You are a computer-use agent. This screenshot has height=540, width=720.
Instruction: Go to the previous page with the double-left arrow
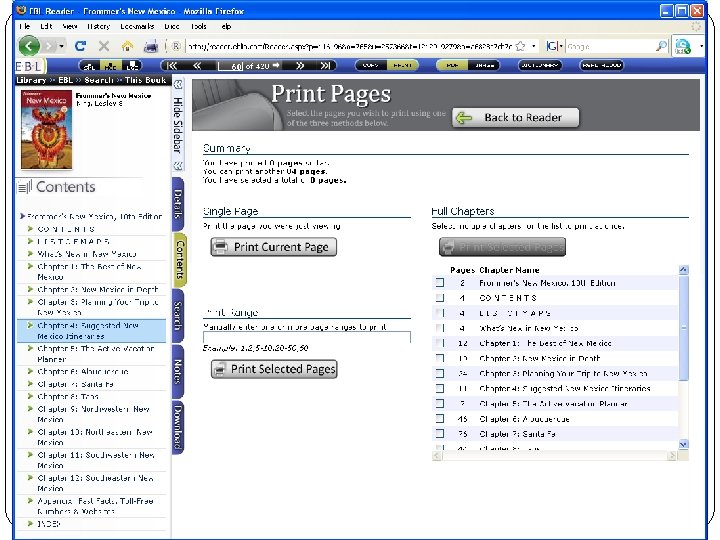point(197,66)
